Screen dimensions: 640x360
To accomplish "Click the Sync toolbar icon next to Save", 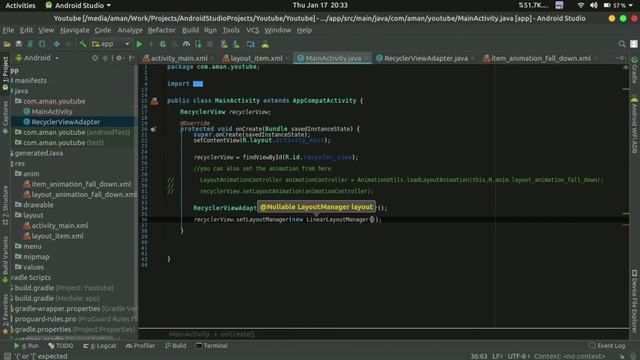I will [x=30, y=44].
